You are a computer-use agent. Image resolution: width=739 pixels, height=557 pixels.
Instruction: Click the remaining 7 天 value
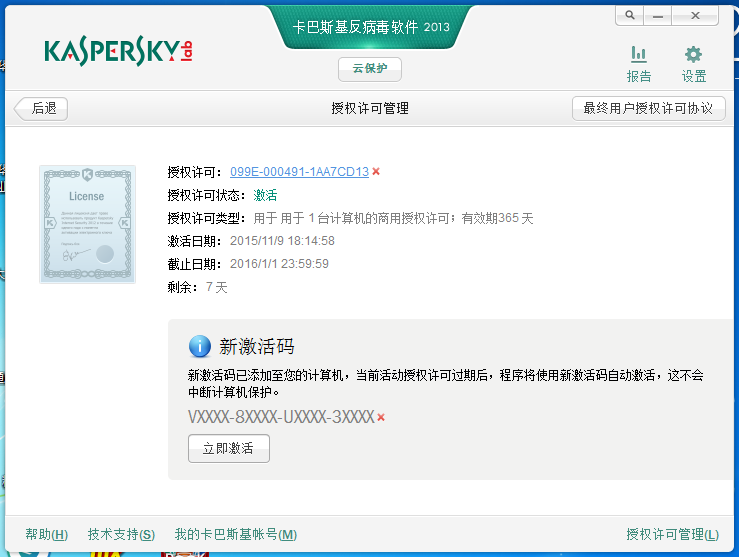[x=217, y=287]
